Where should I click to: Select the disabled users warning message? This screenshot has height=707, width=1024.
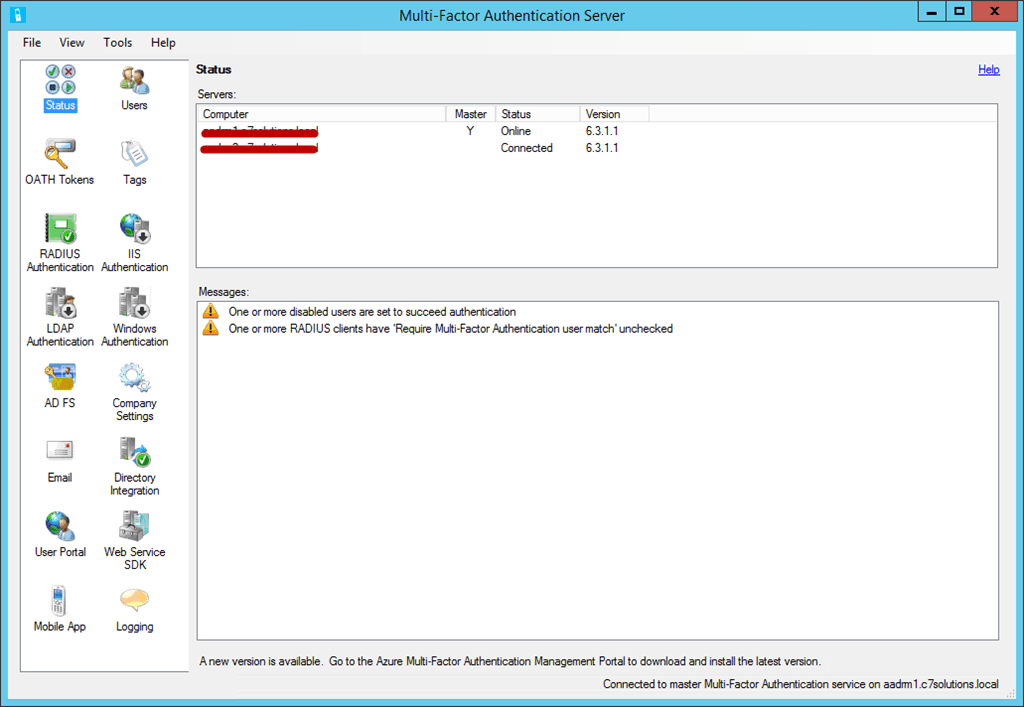click(x=372, y=311)
